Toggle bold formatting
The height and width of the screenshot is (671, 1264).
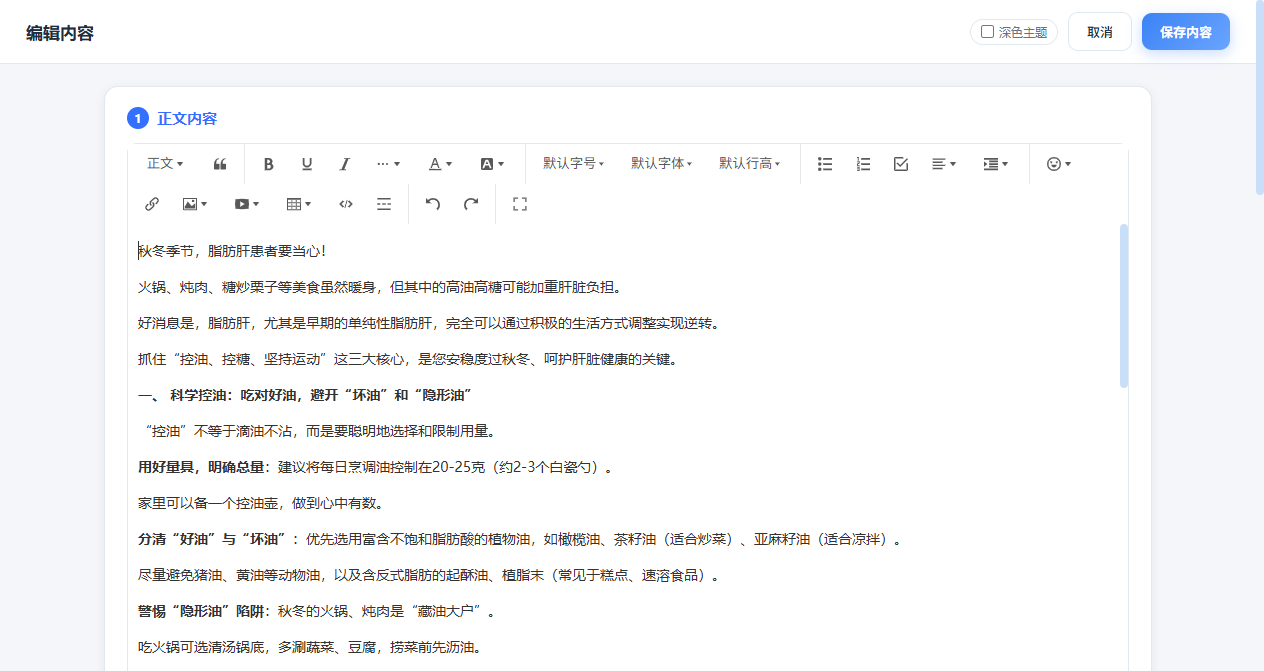coord(268,164)
